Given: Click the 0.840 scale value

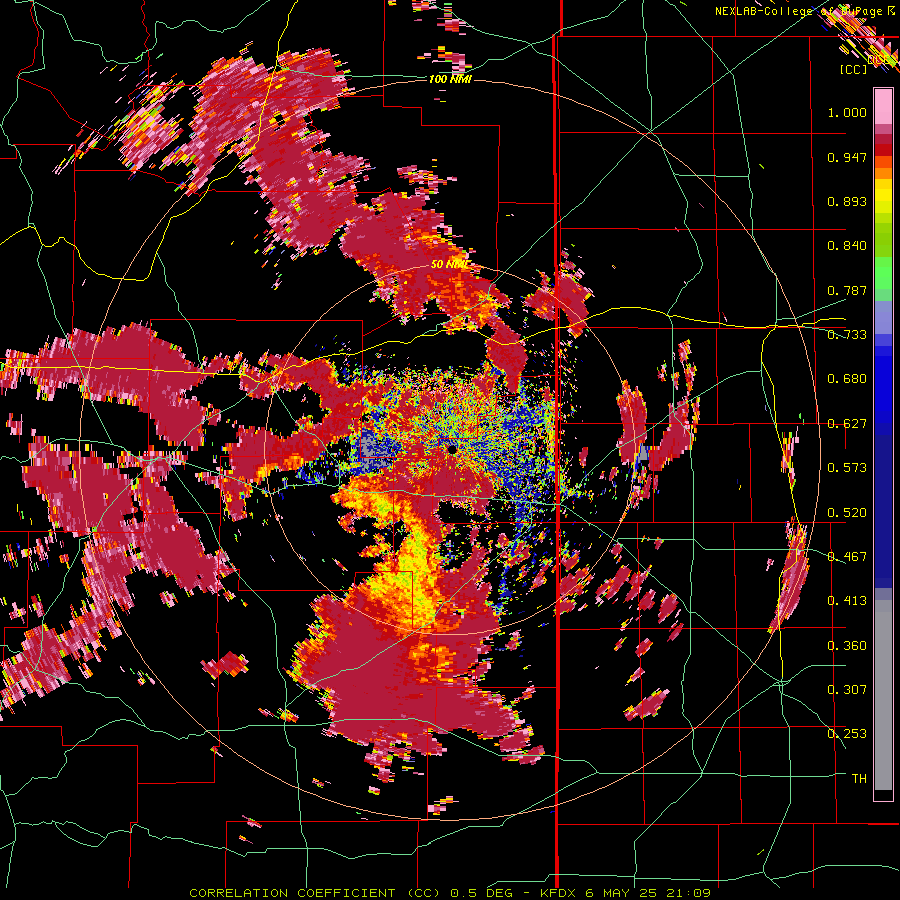Looking at the screenshot, I should point(847,246).
